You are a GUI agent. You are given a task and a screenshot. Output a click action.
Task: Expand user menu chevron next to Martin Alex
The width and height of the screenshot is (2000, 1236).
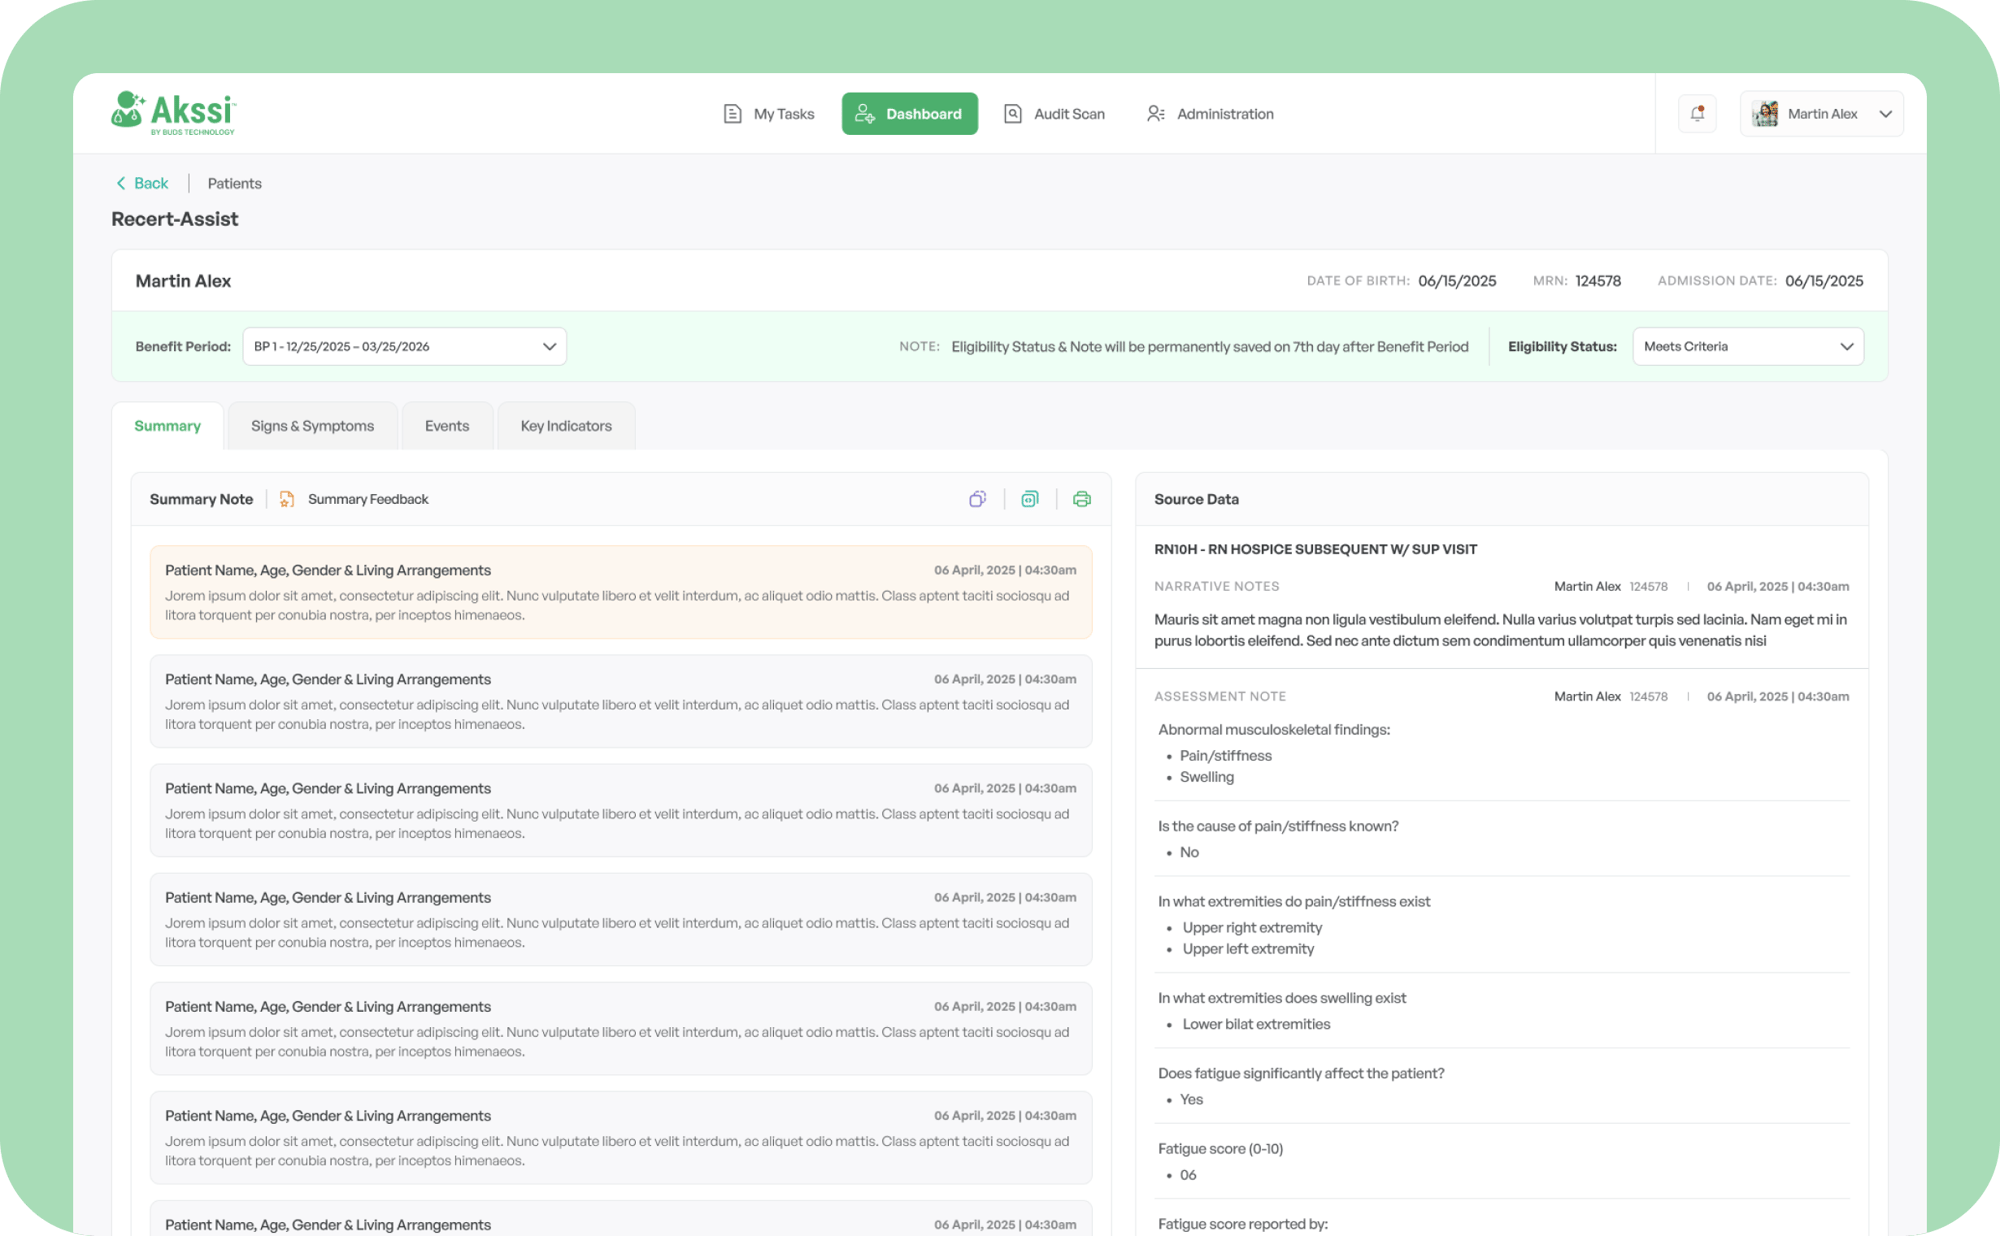1885,114
